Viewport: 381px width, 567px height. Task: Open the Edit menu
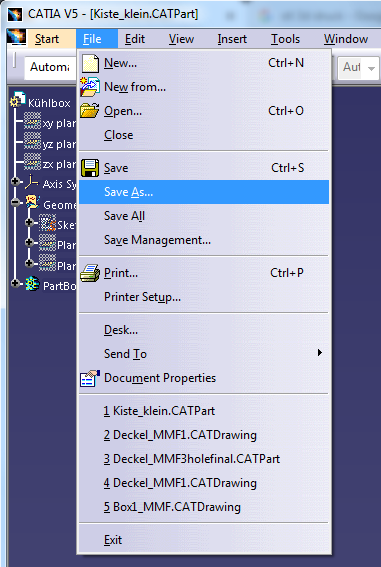coord(135,39)
